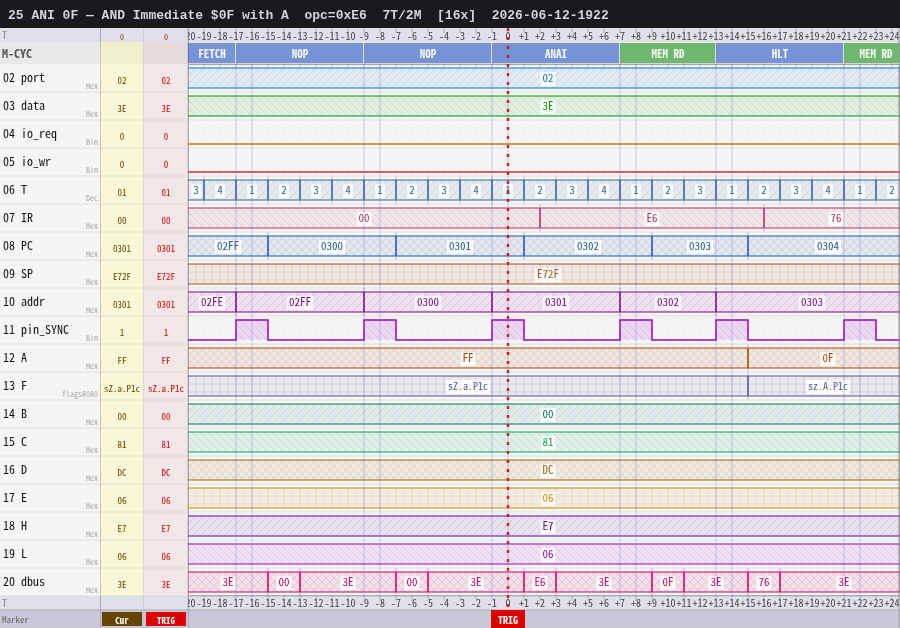Click PC value 0304 in waveform
This screenshot has width=900, height=628.
pyautogui.click(x=828, y=246)
